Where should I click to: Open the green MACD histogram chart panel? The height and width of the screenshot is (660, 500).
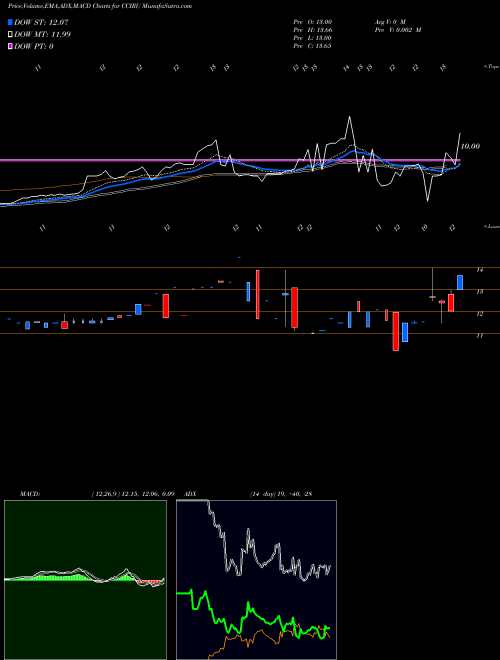pyautogui.click(x=85, y=580)
